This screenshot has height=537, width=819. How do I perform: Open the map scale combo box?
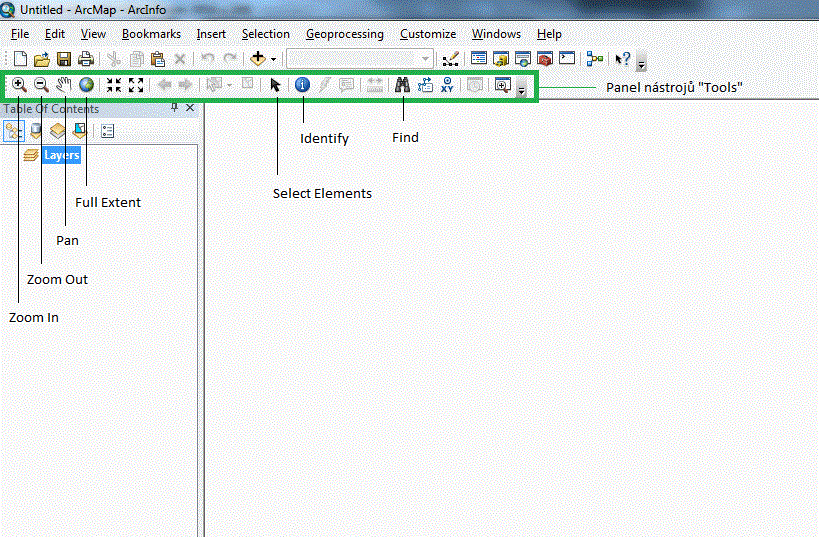point(360,59)
